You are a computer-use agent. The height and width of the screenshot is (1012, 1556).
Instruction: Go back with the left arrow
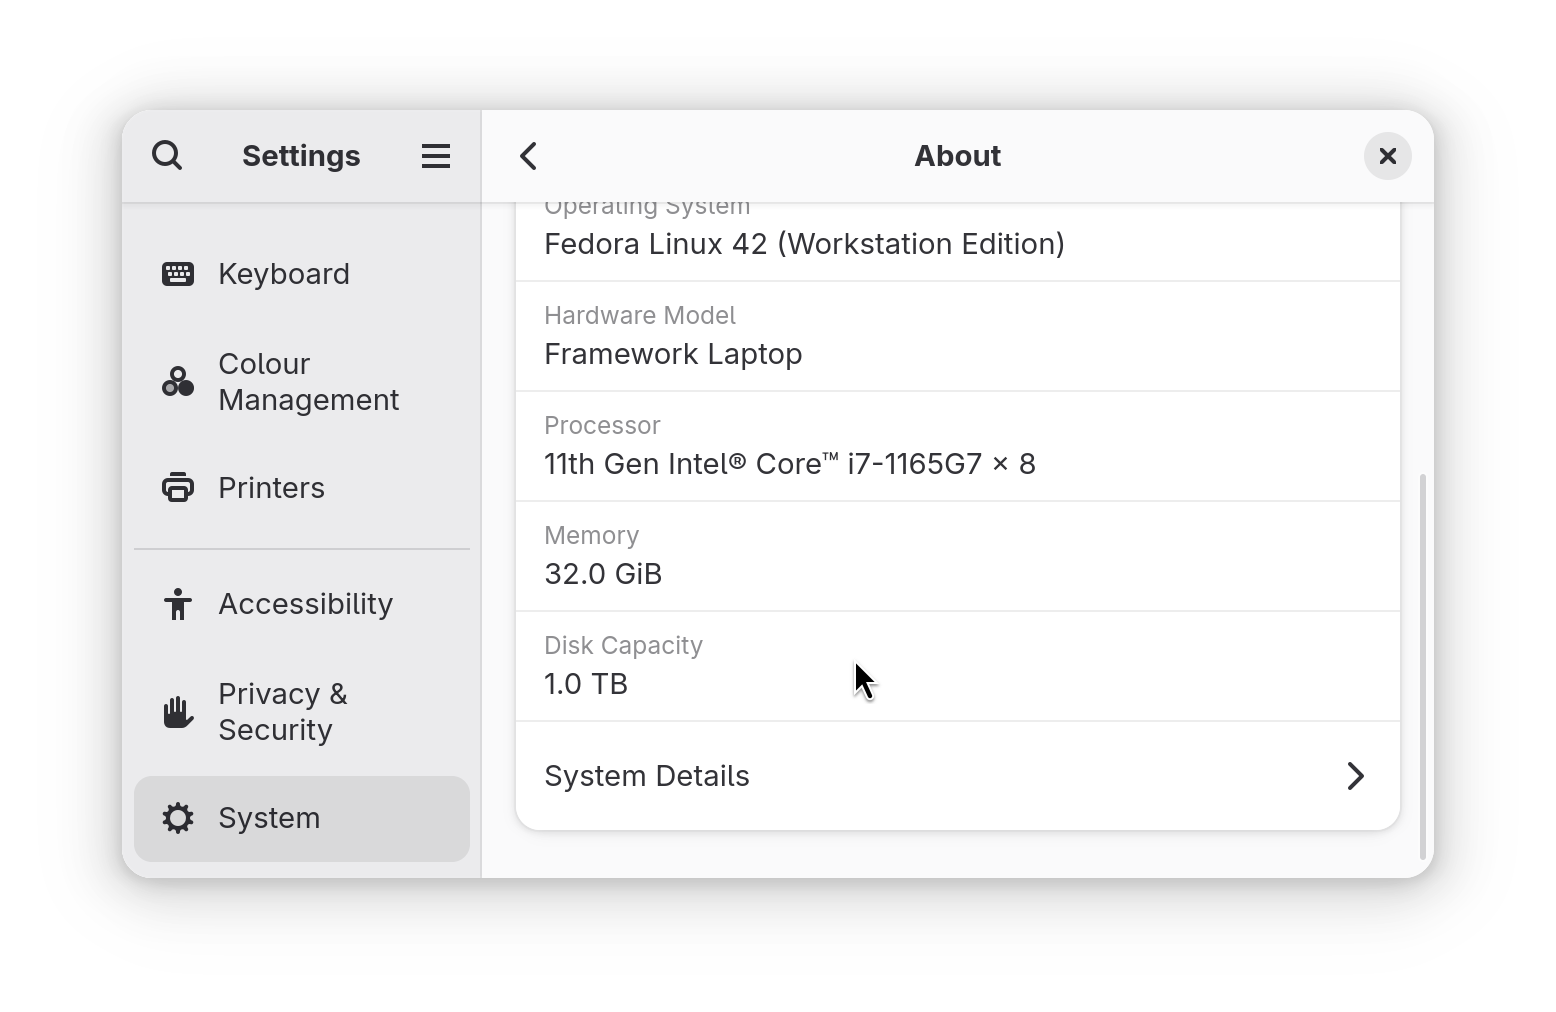coord(529,156)
